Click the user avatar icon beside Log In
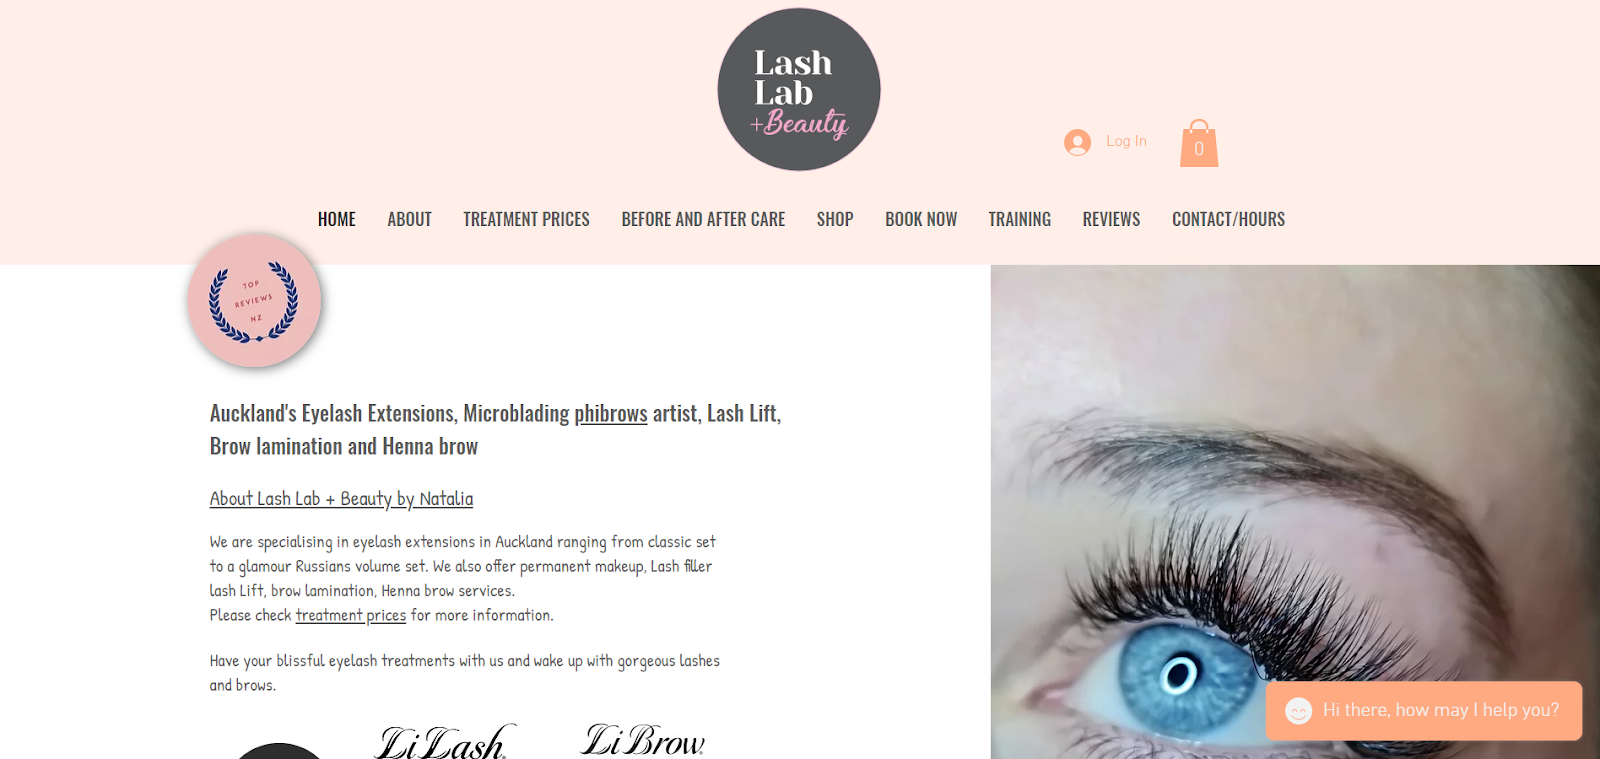This screenshot has width=1600, height=759. [x=1077, y=142]
